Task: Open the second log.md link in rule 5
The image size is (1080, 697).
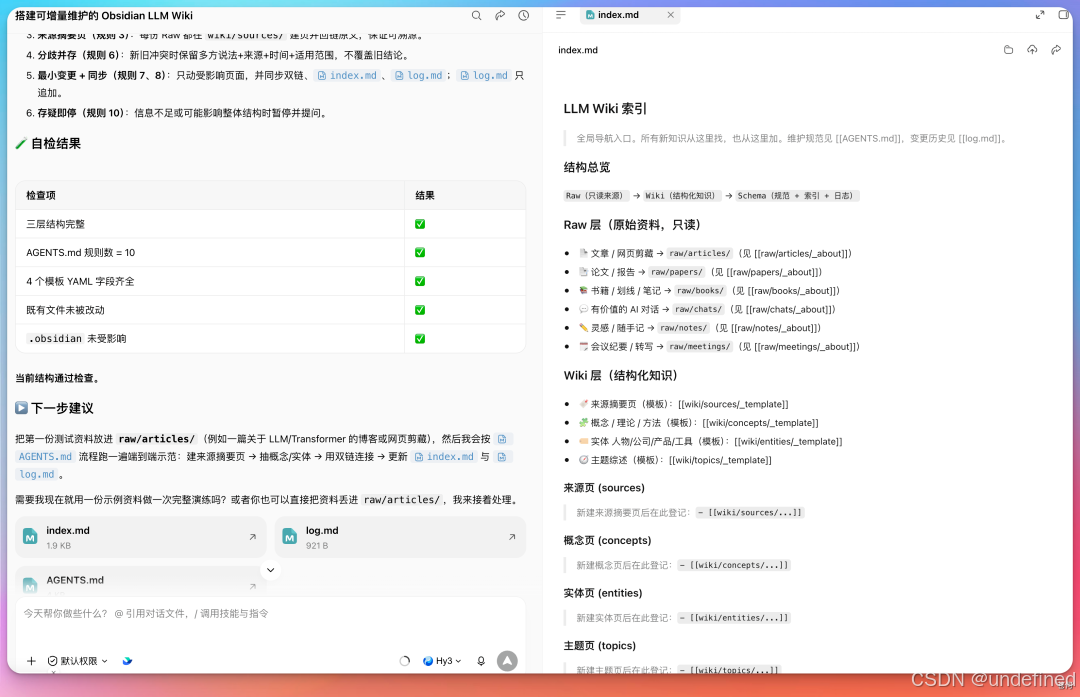Action: click(484, 76)
